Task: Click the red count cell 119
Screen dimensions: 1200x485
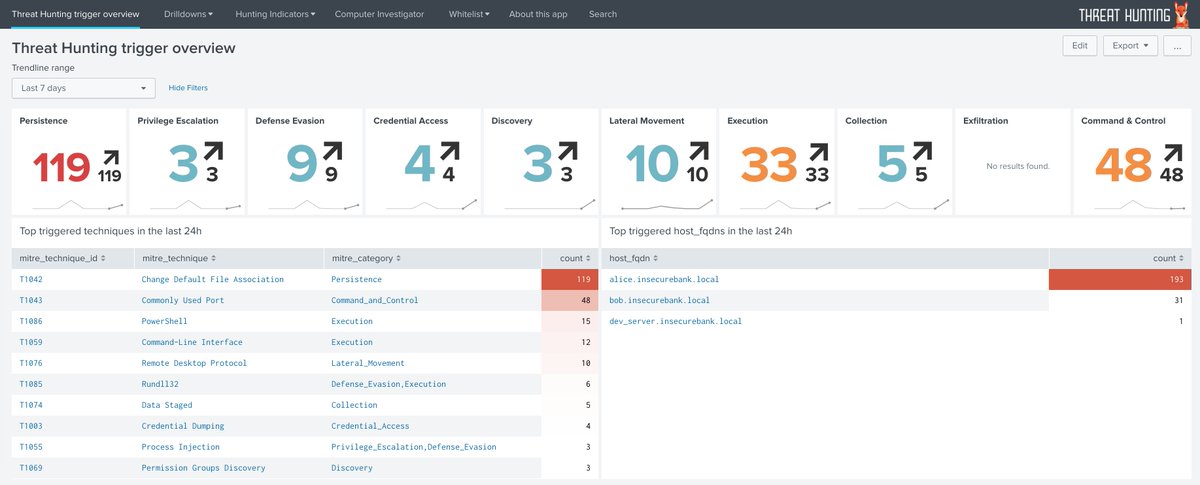Action: click(570, 279)
